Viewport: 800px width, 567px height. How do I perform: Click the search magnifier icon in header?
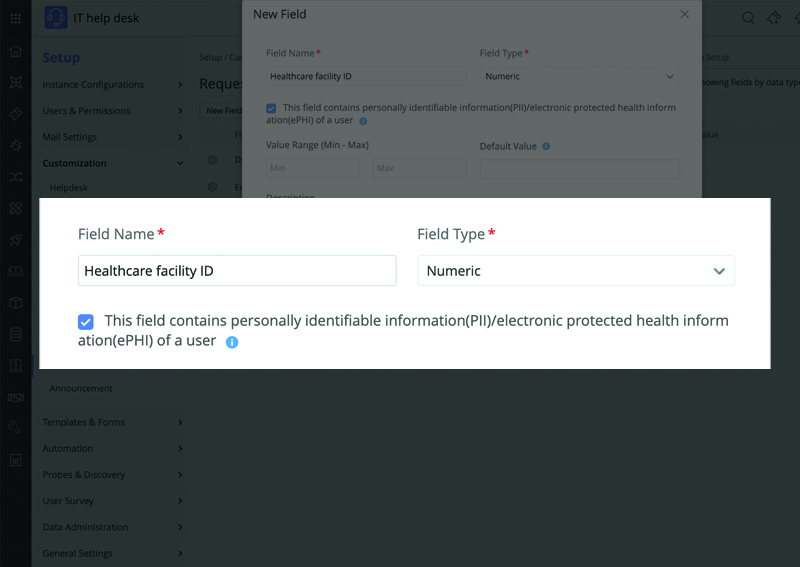pyautogui.click(x=748, y=18)
